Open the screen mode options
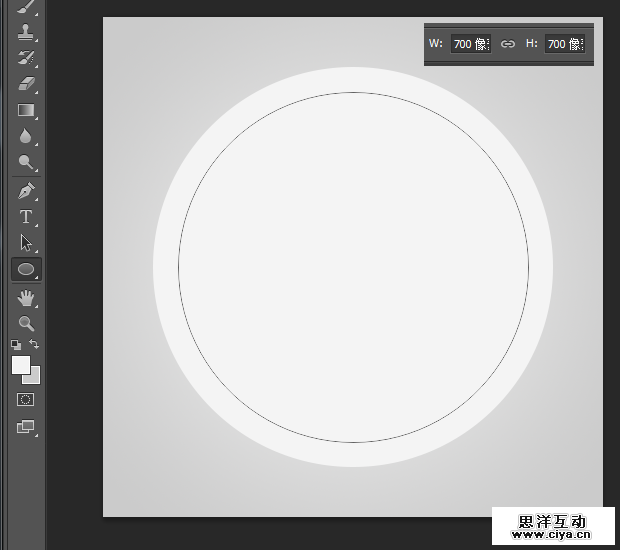Image resolution: width=620 pixels, height=550 pixels. point(26,427)
